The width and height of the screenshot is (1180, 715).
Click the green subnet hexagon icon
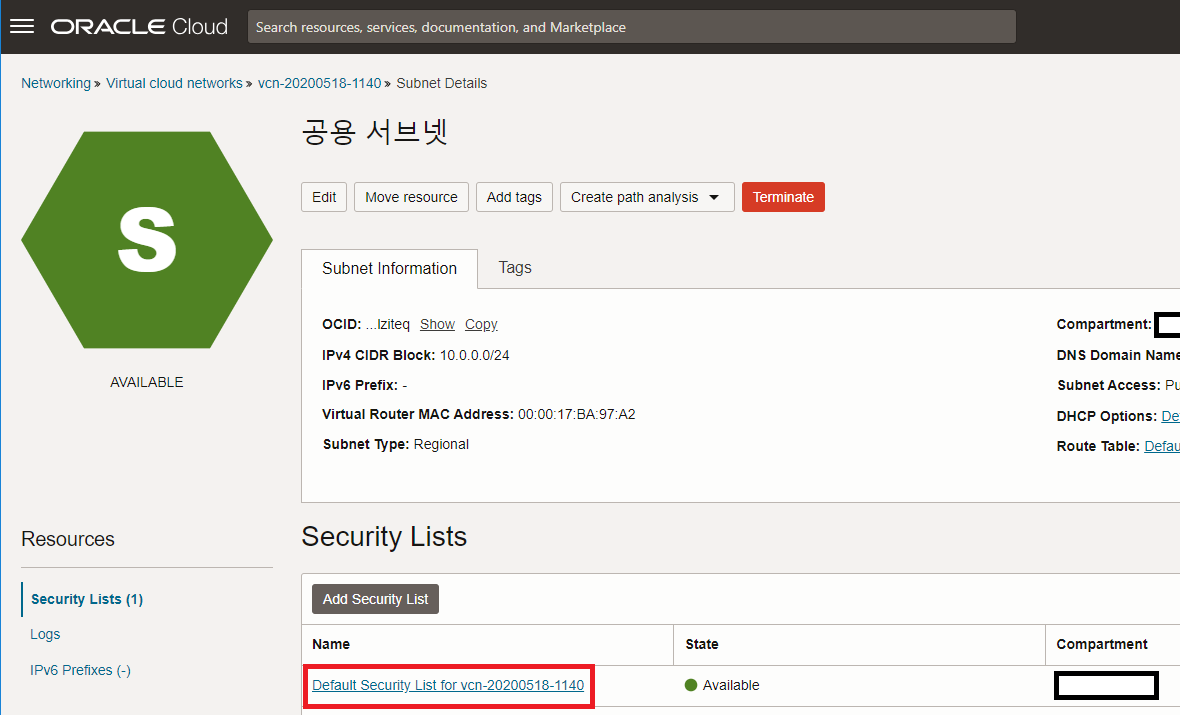click(x=146, y=240)
